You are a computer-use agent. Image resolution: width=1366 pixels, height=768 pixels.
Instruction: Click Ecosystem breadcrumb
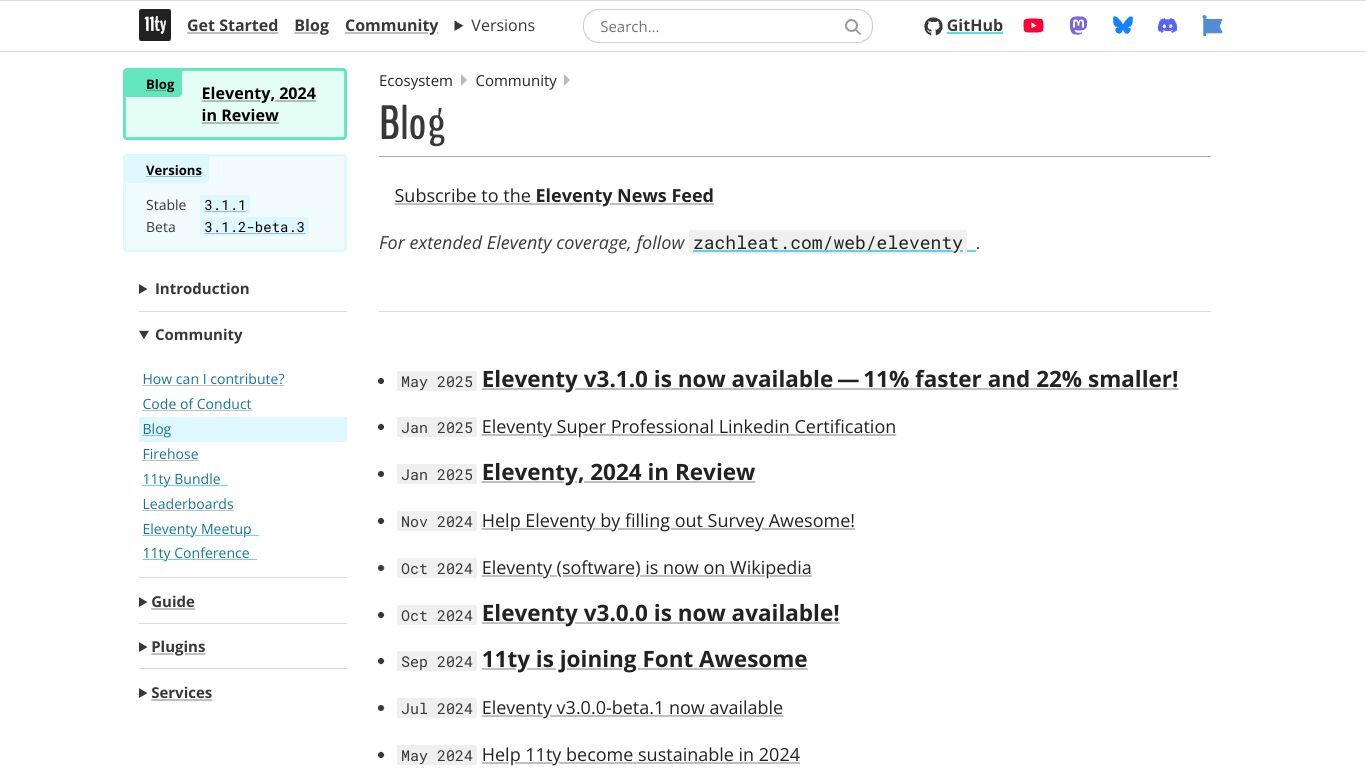click(416, 80)
